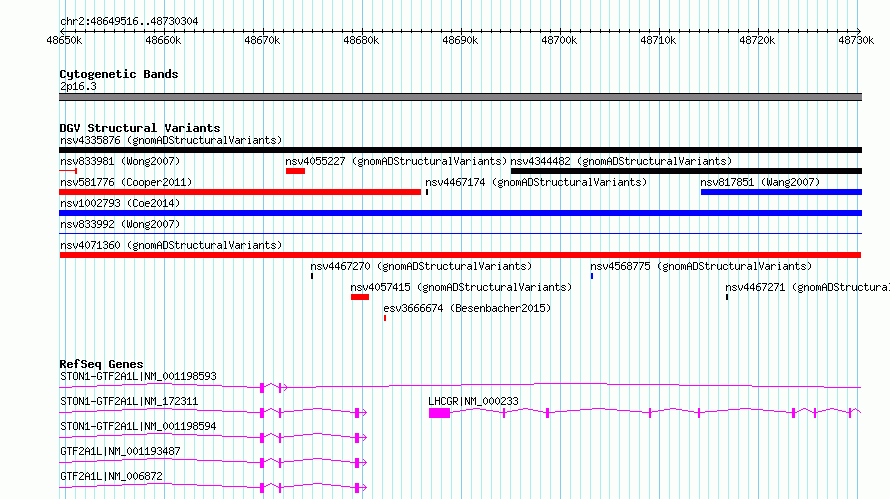Click the 48710k ruler tick label
The image size is (890, 499).
[658, 40]
